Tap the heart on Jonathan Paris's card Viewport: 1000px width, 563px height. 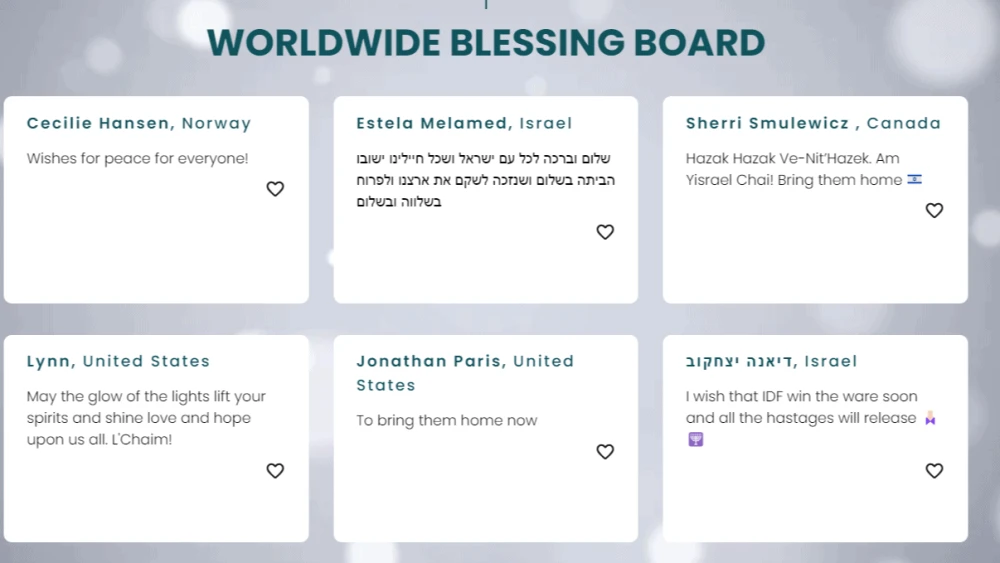605,451
